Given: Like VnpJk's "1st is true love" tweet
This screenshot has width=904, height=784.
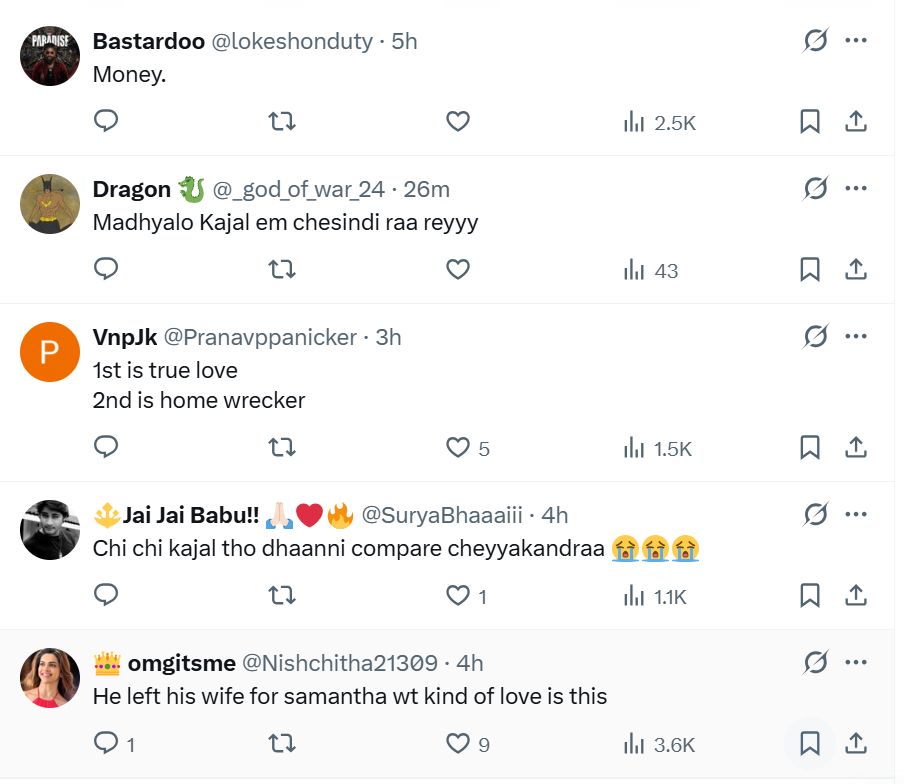Looking at the screenshot, I should pos(458,448).
